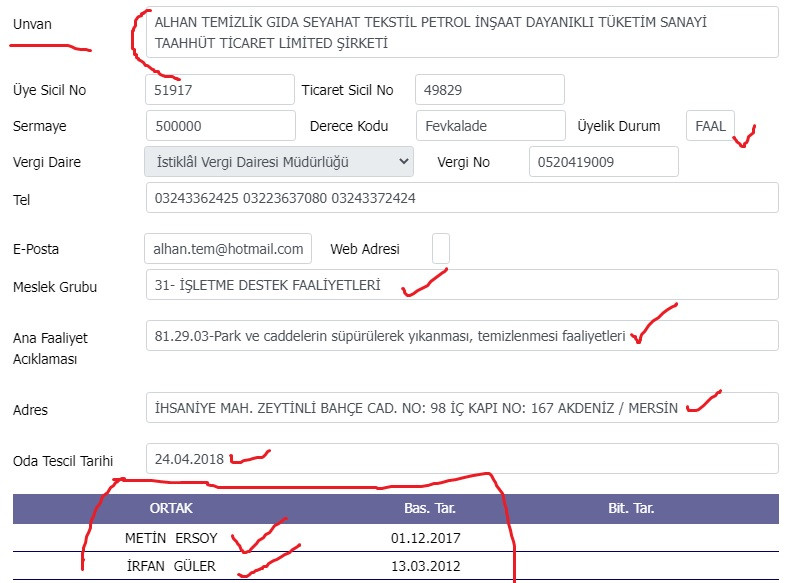This screenshot has width=788, height=583.
Task: Select the Ana Faaliyet Açıklaması field
Action: tap(460, 336)
